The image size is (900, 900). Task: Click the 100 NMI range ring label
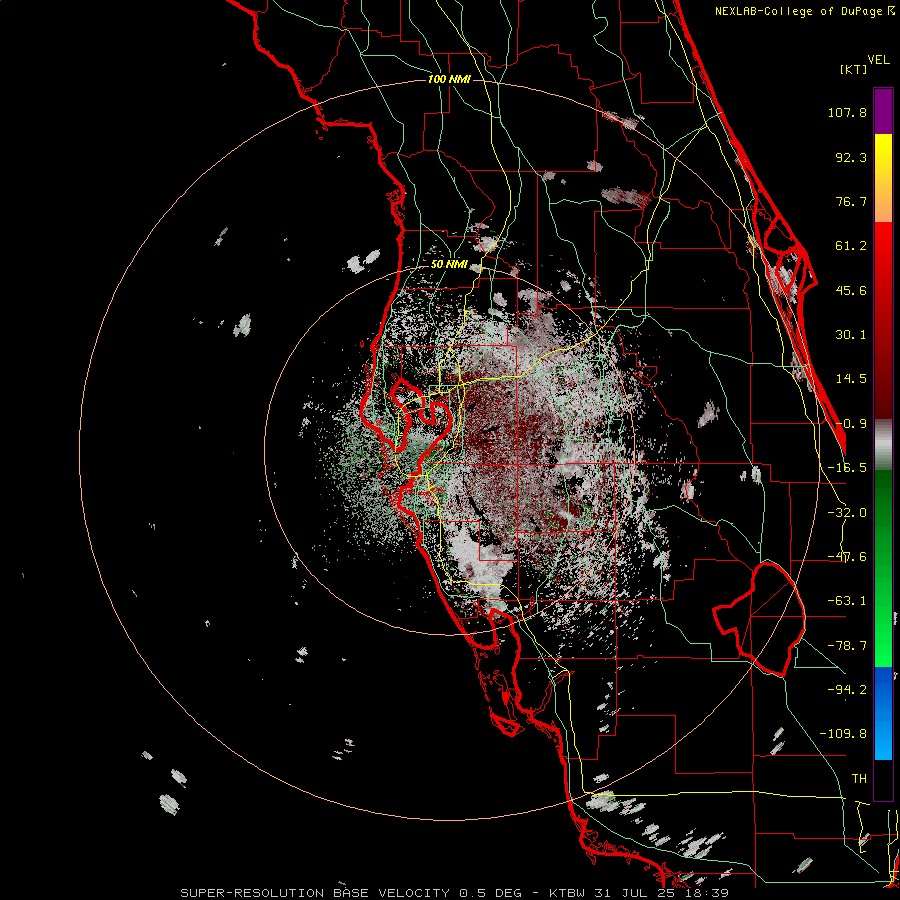pyautogui.click(x=449, y=79)
